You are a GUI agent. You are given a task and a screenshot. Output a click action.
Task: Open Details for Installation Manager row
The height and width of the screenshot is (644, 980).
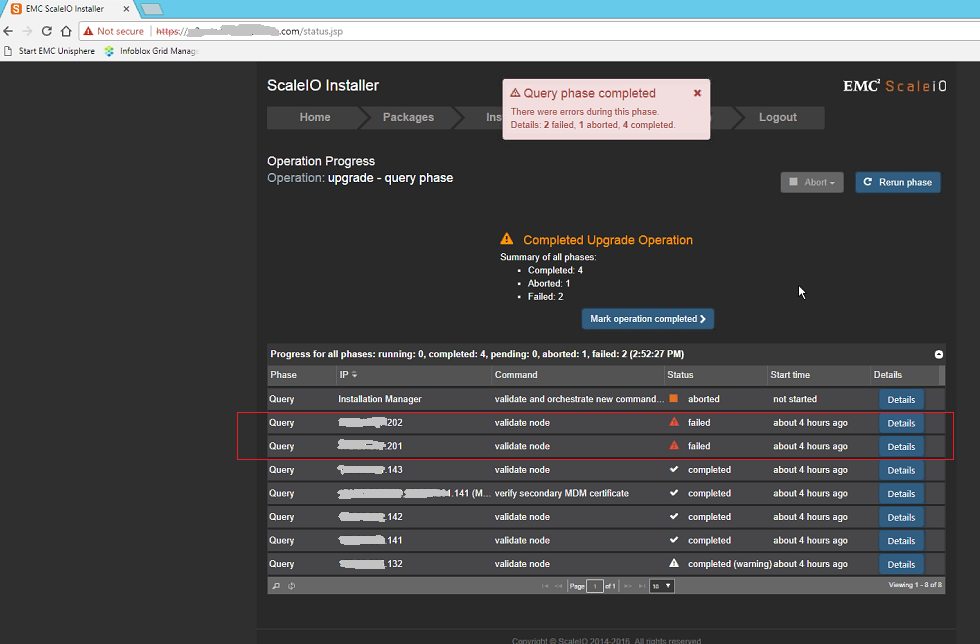[901, 400]
